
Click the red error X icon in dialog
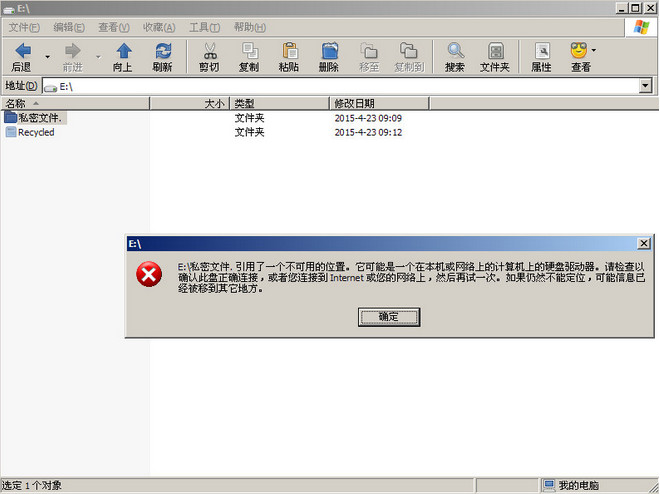(x=149, y=274)
